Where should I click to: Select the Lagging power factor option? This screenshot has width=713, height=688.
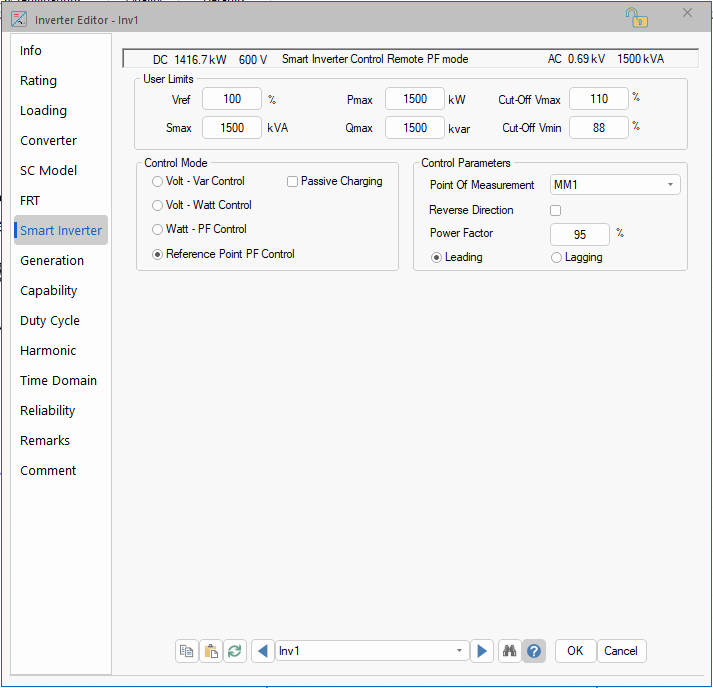pyautogui.click(x=557, y=258)
